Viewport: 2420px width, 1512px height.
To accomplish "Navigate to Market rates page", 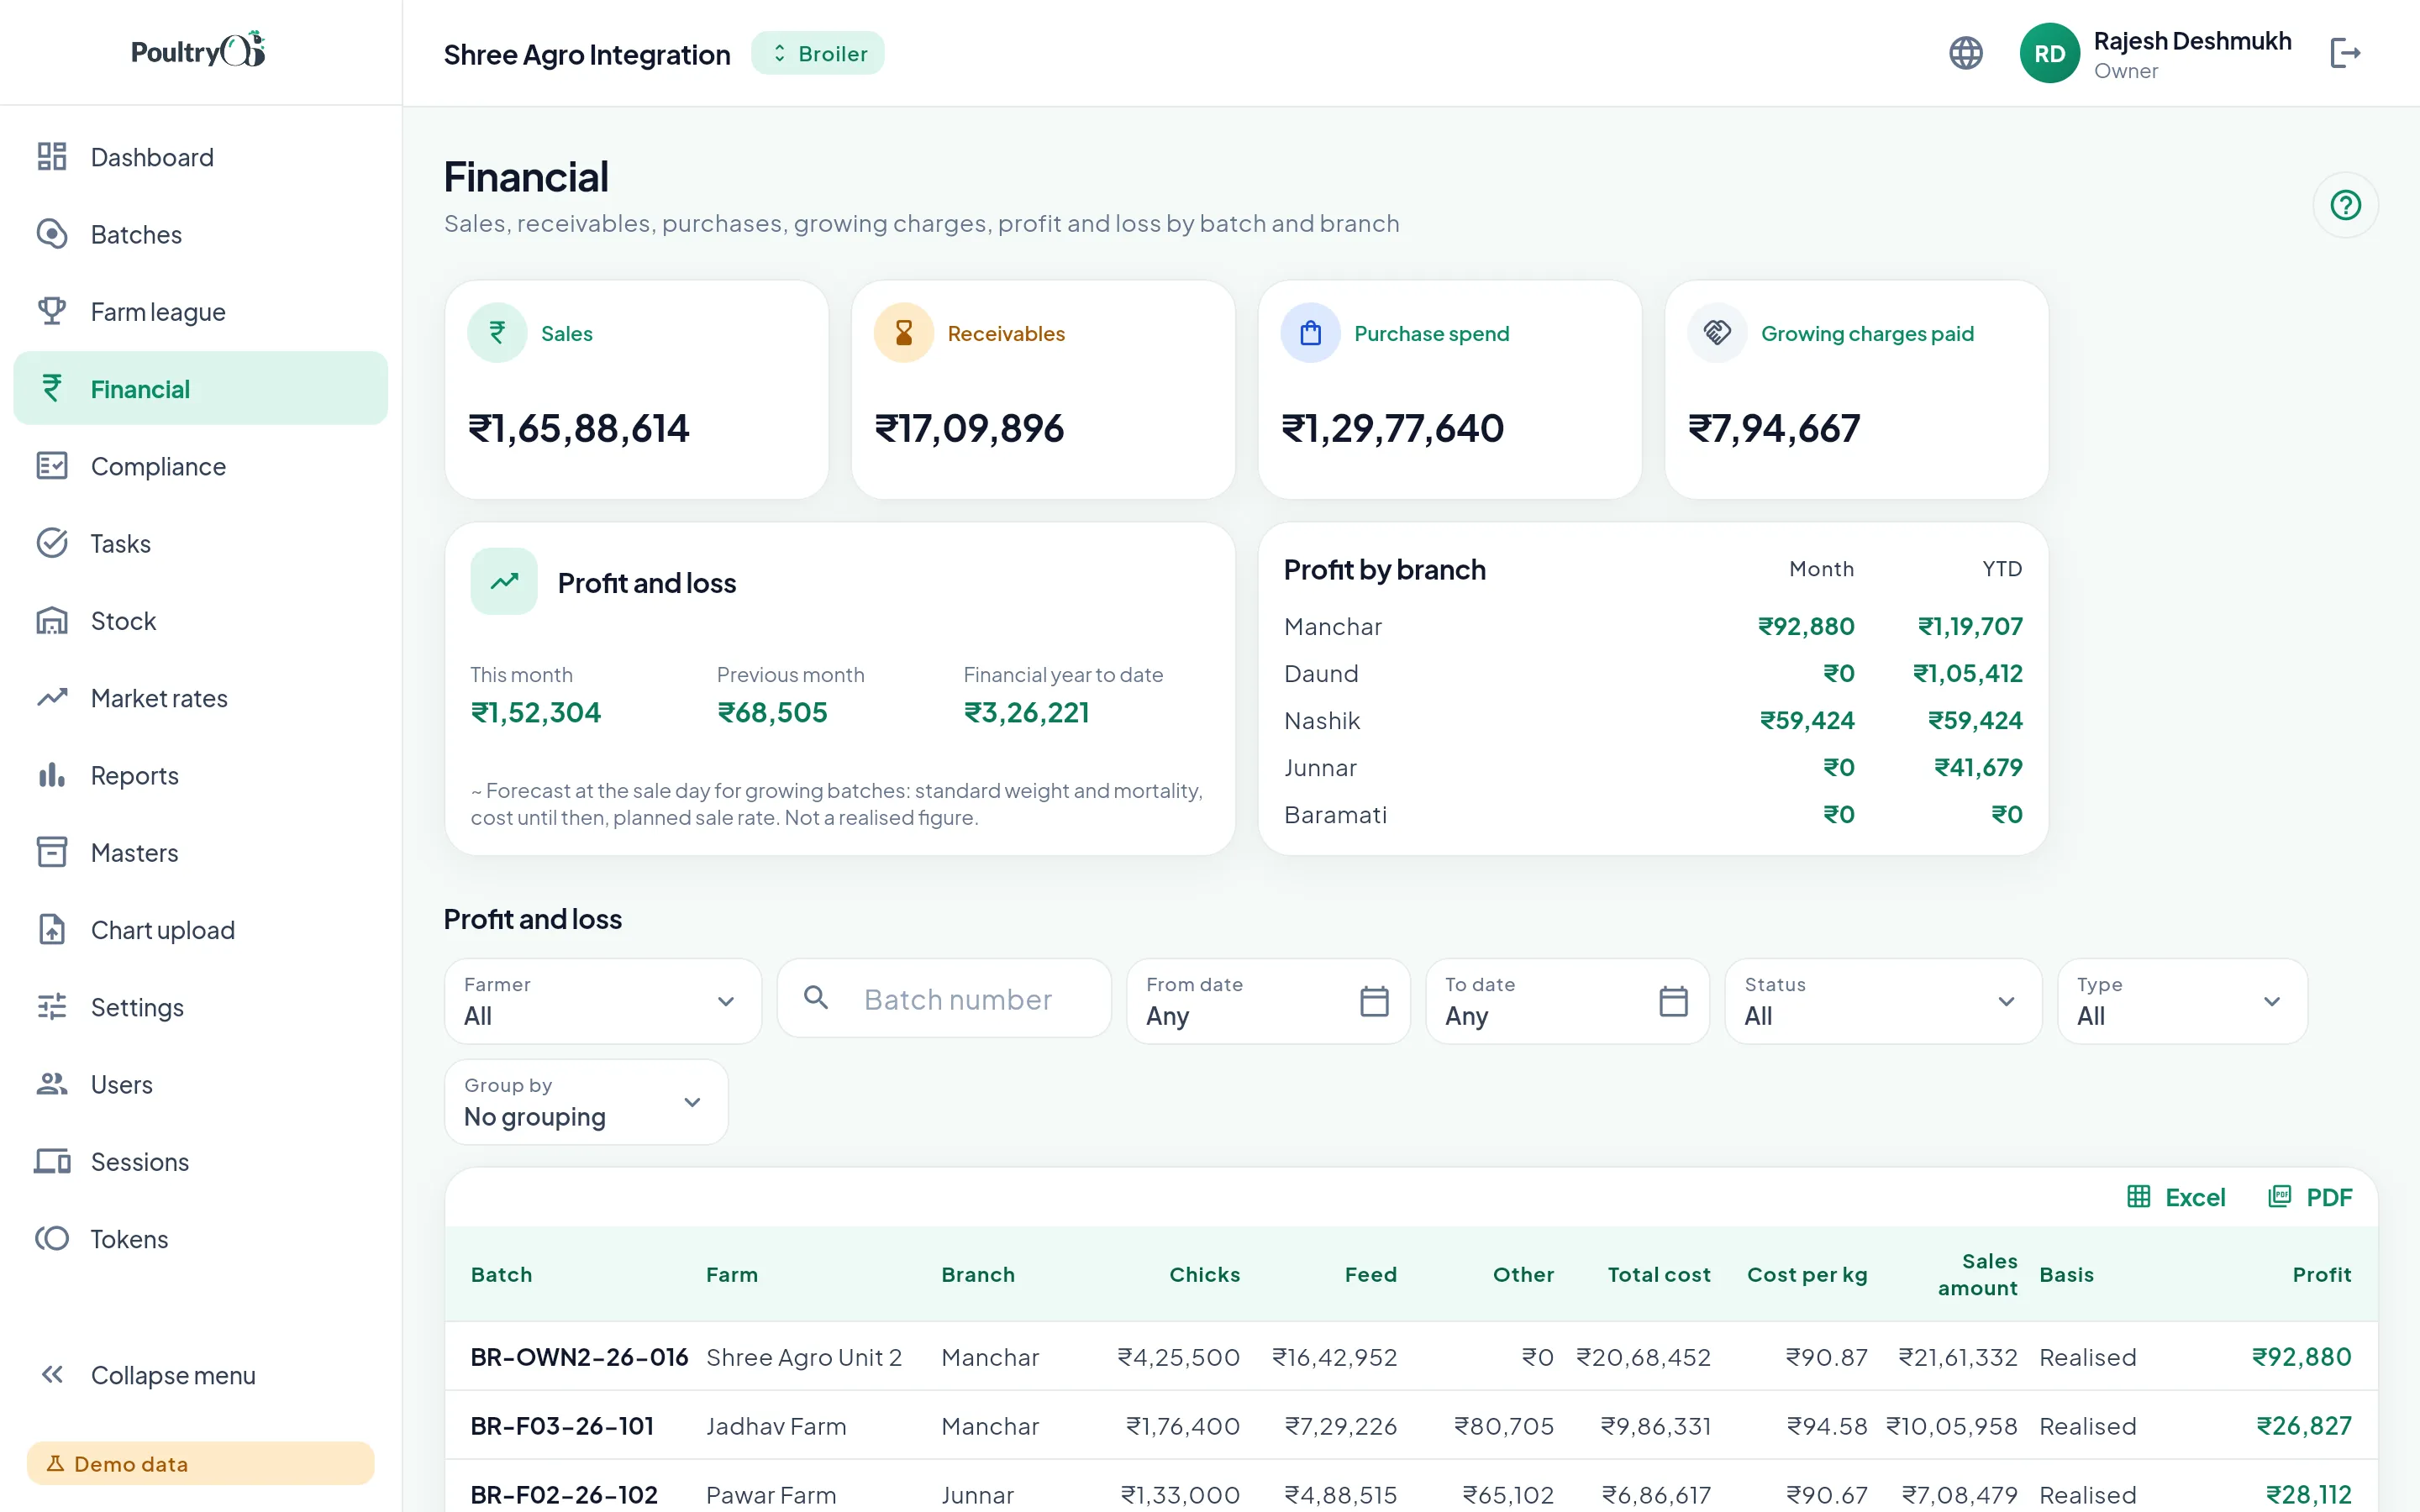I will 200,698.
